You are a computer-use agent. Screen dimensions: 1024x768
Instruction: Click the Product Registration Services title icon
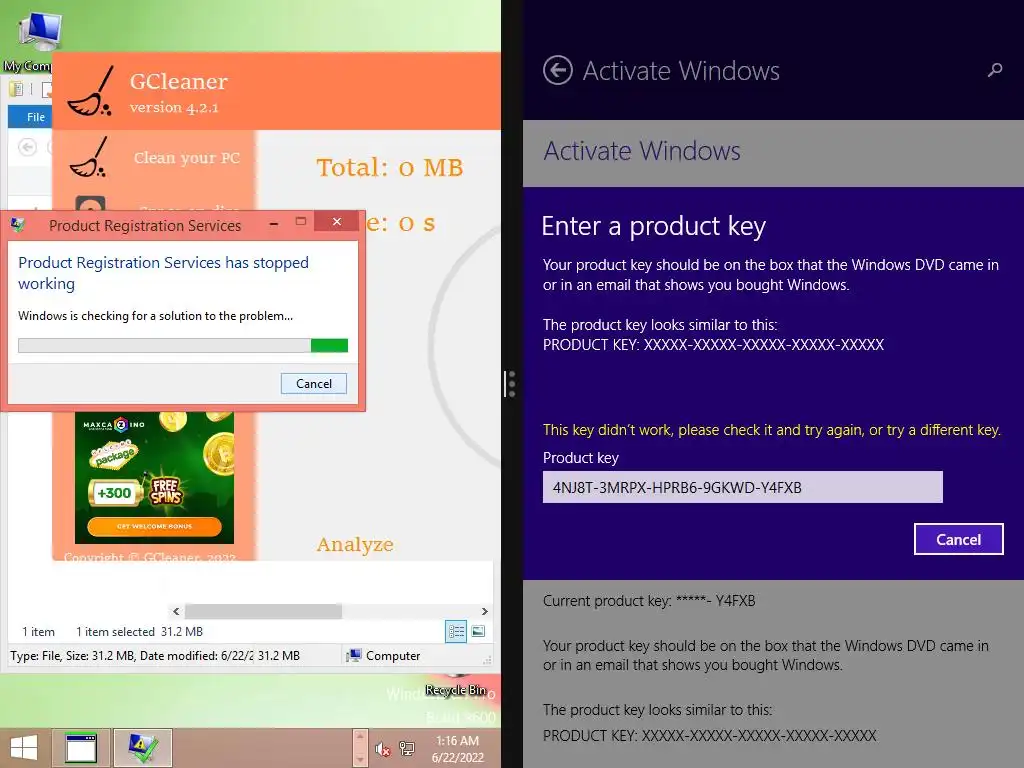coord(18,225)
